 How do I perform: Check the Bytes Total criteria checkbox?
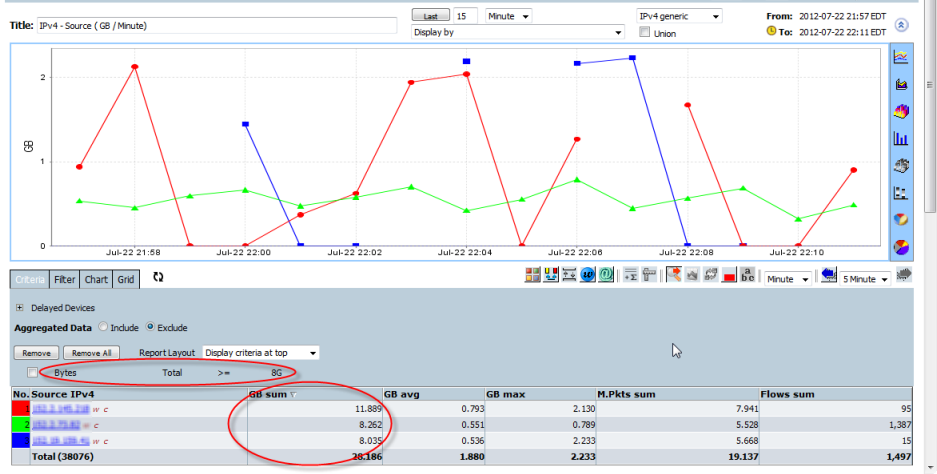point(32,372)
